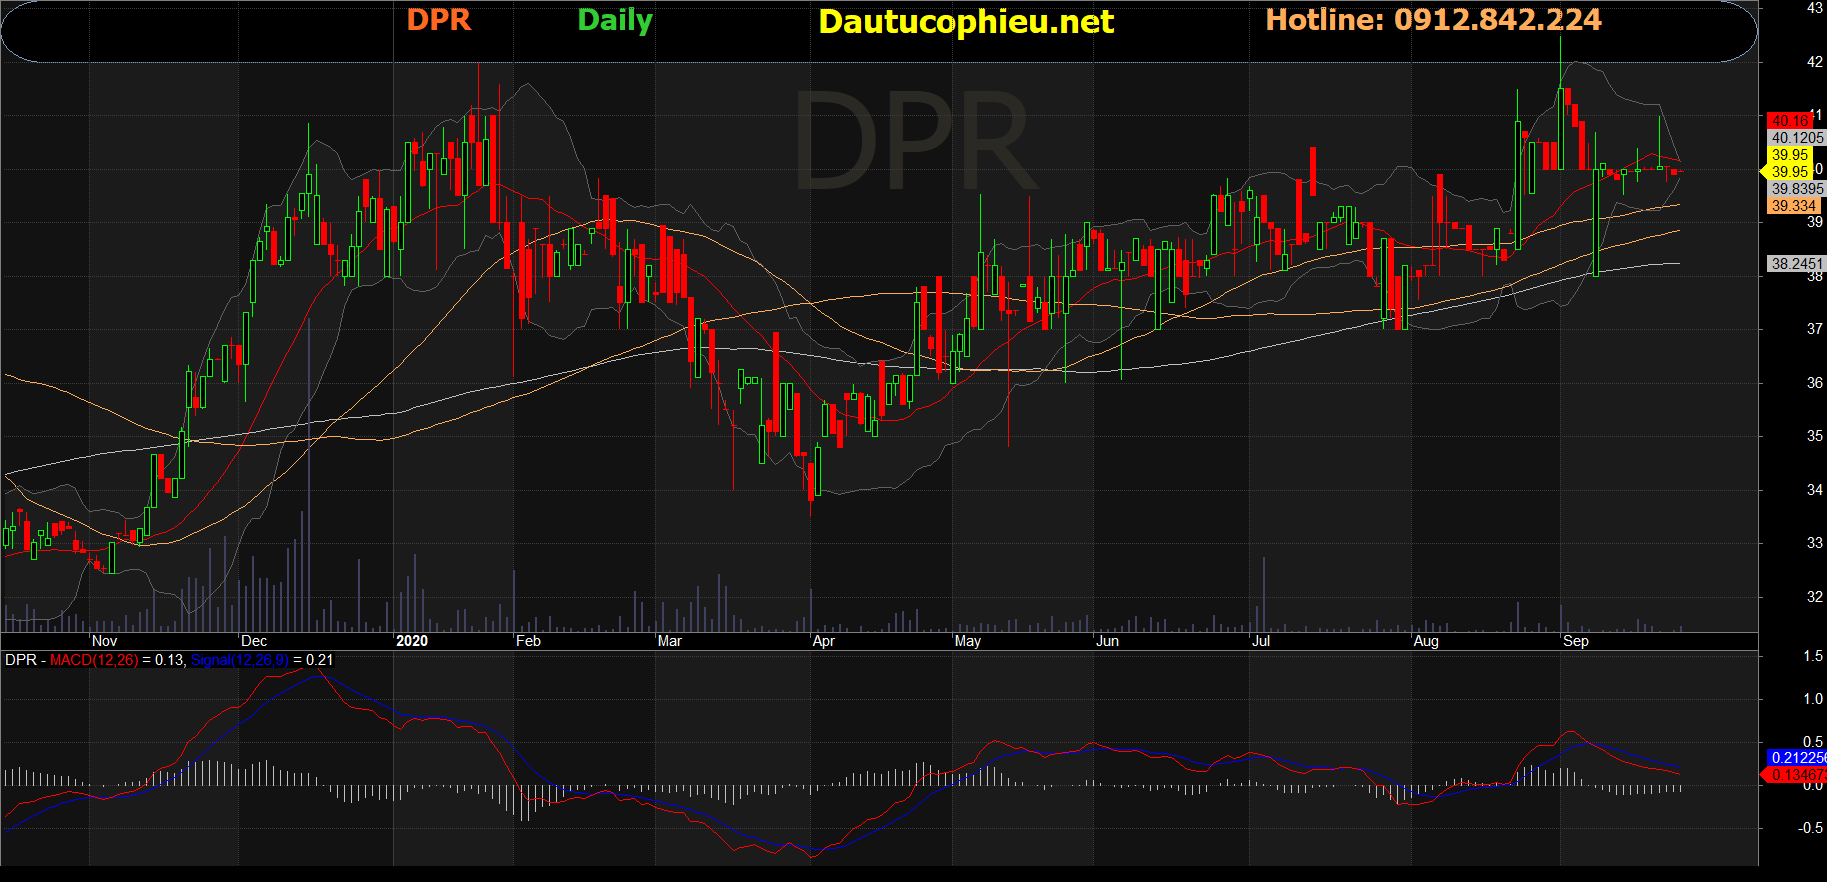Image resolution: width=1827 pixels, height=882 pixels.
Task: Click the Hotline: 0912.842.224 text
Action: [1433, 20]
